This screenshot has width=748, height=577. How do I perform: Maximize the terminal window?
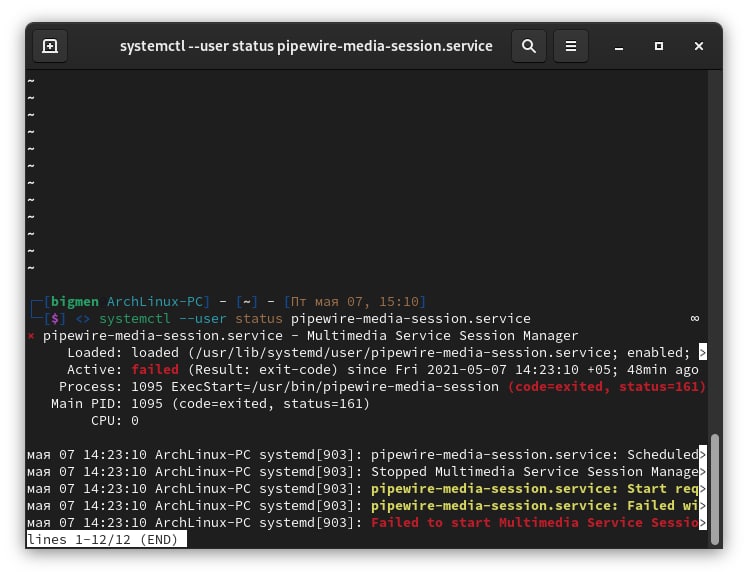point(659,46)
